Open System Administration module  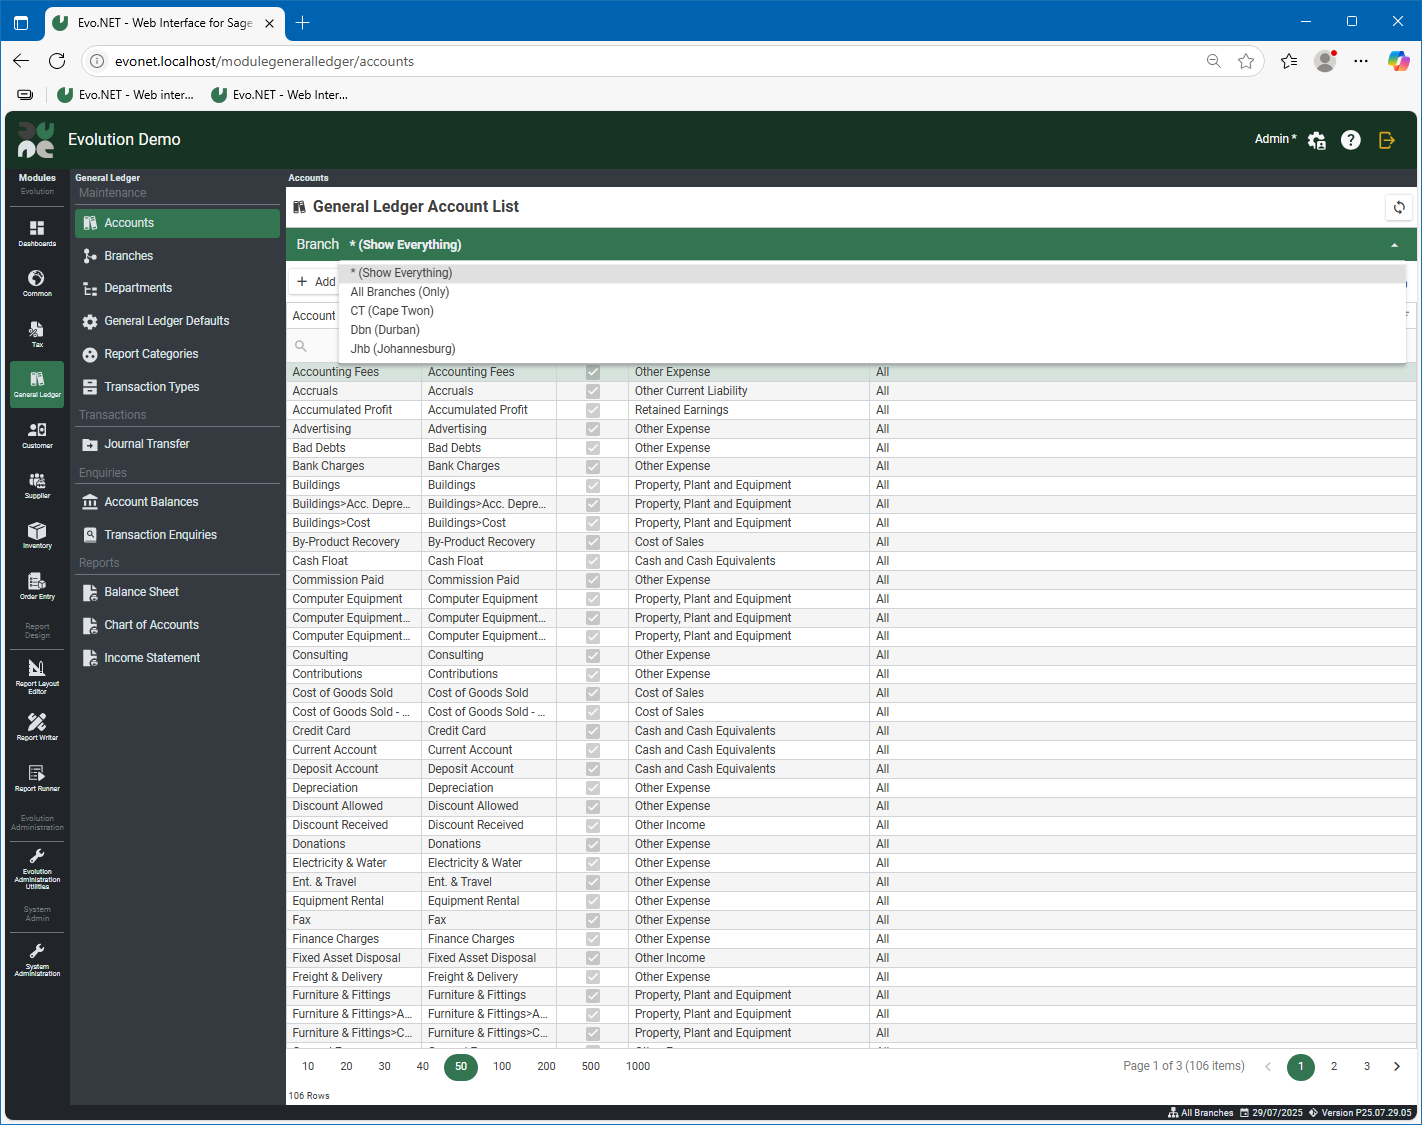click(x=37, y=958)
